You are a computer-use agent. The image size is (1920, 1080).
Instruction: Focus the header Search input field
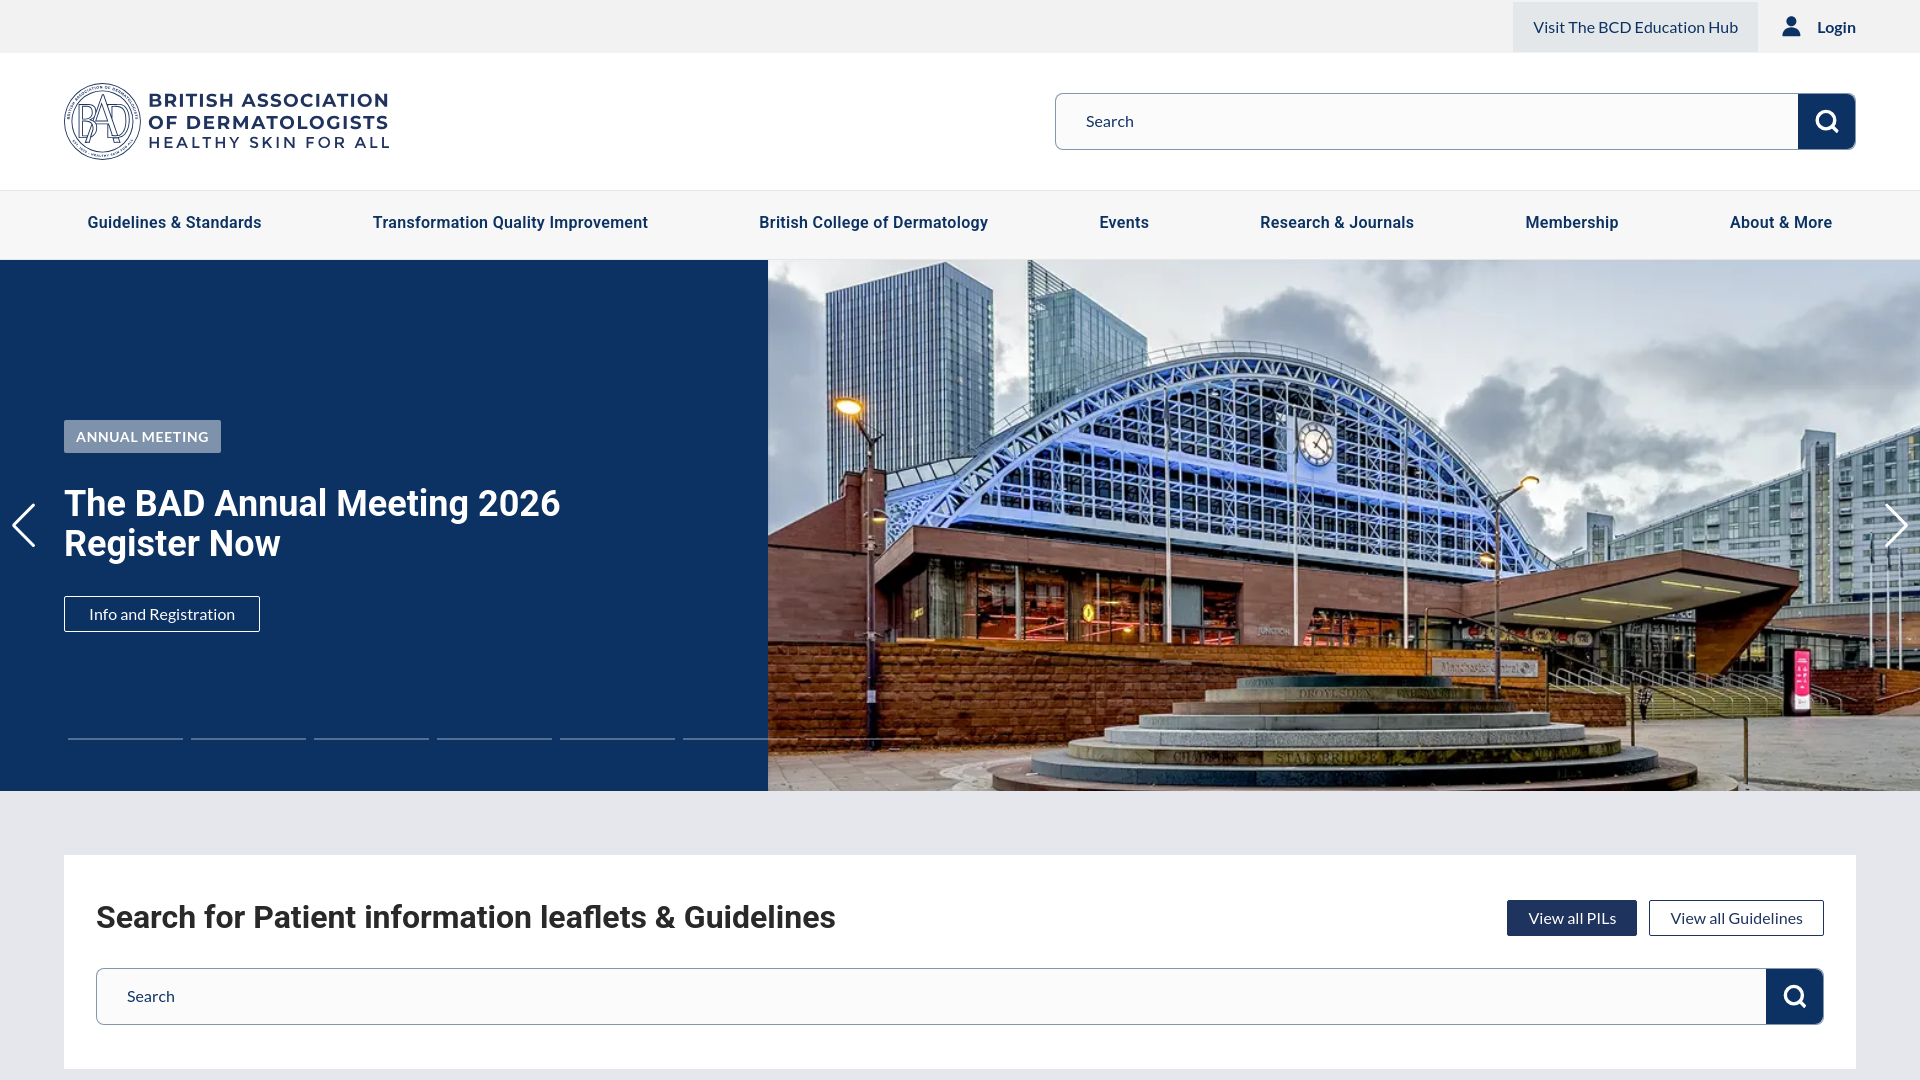click(x=1426, y=121)
